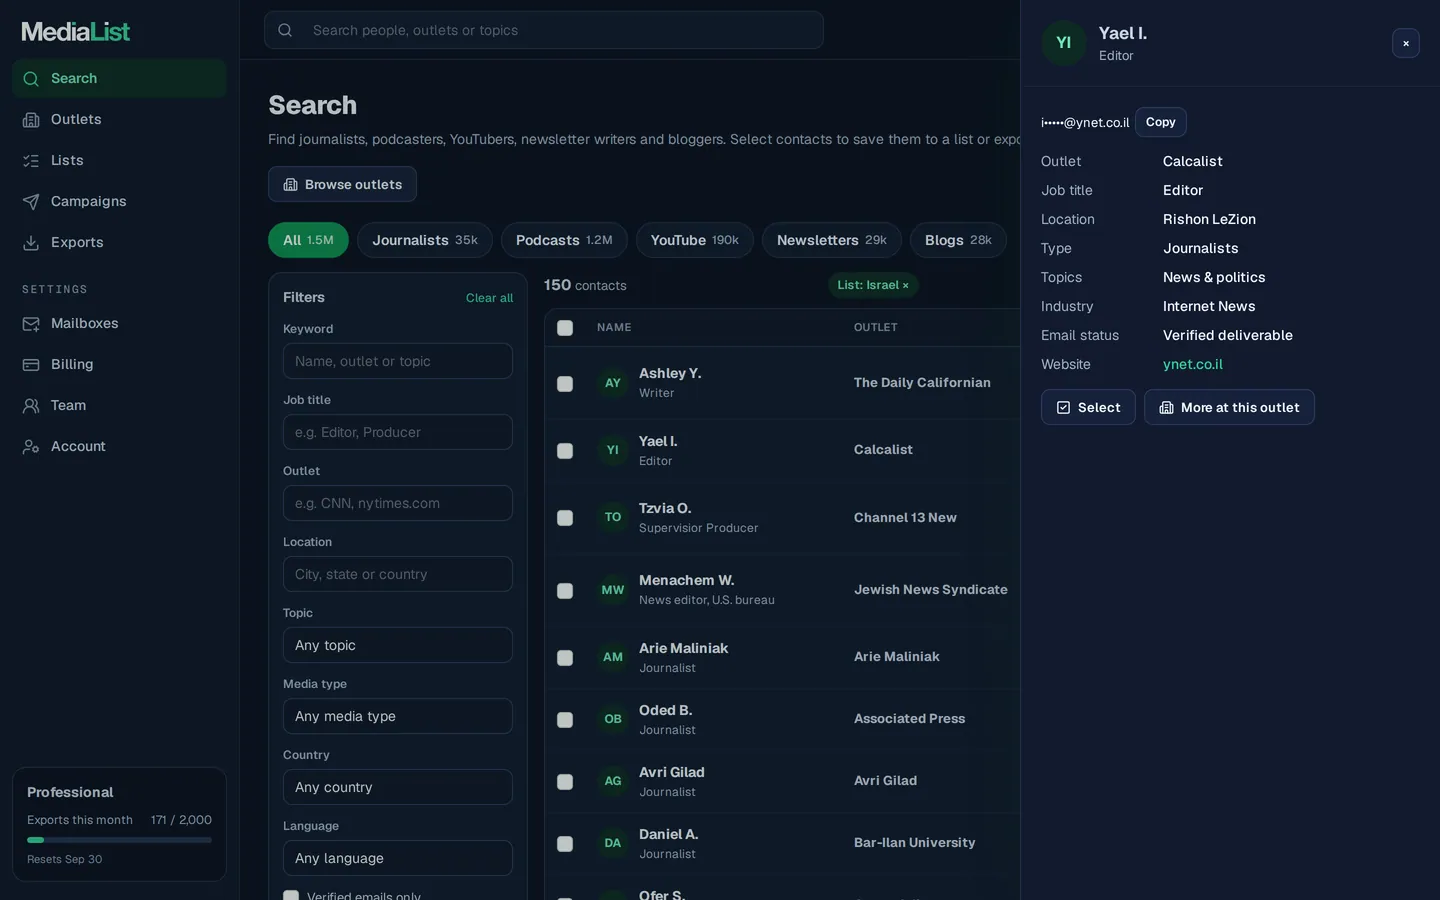Click the Team people icon
This screenshot has height=900, width=1440.
coord(31,406)
